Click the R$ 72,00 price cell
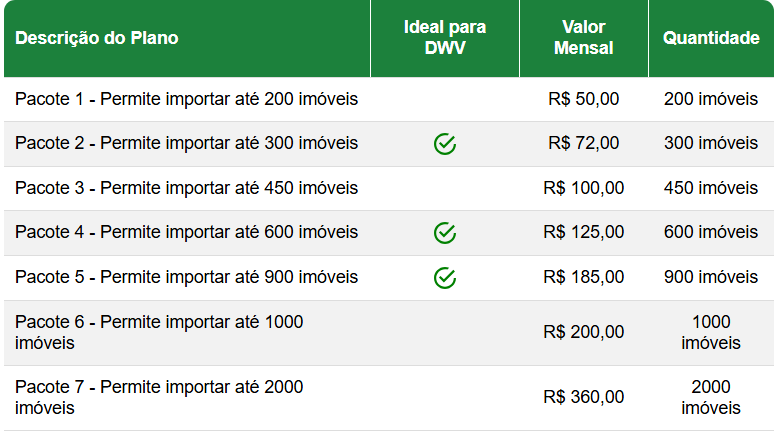This screenshot has width=780, height=434. [x=584, y=143]
